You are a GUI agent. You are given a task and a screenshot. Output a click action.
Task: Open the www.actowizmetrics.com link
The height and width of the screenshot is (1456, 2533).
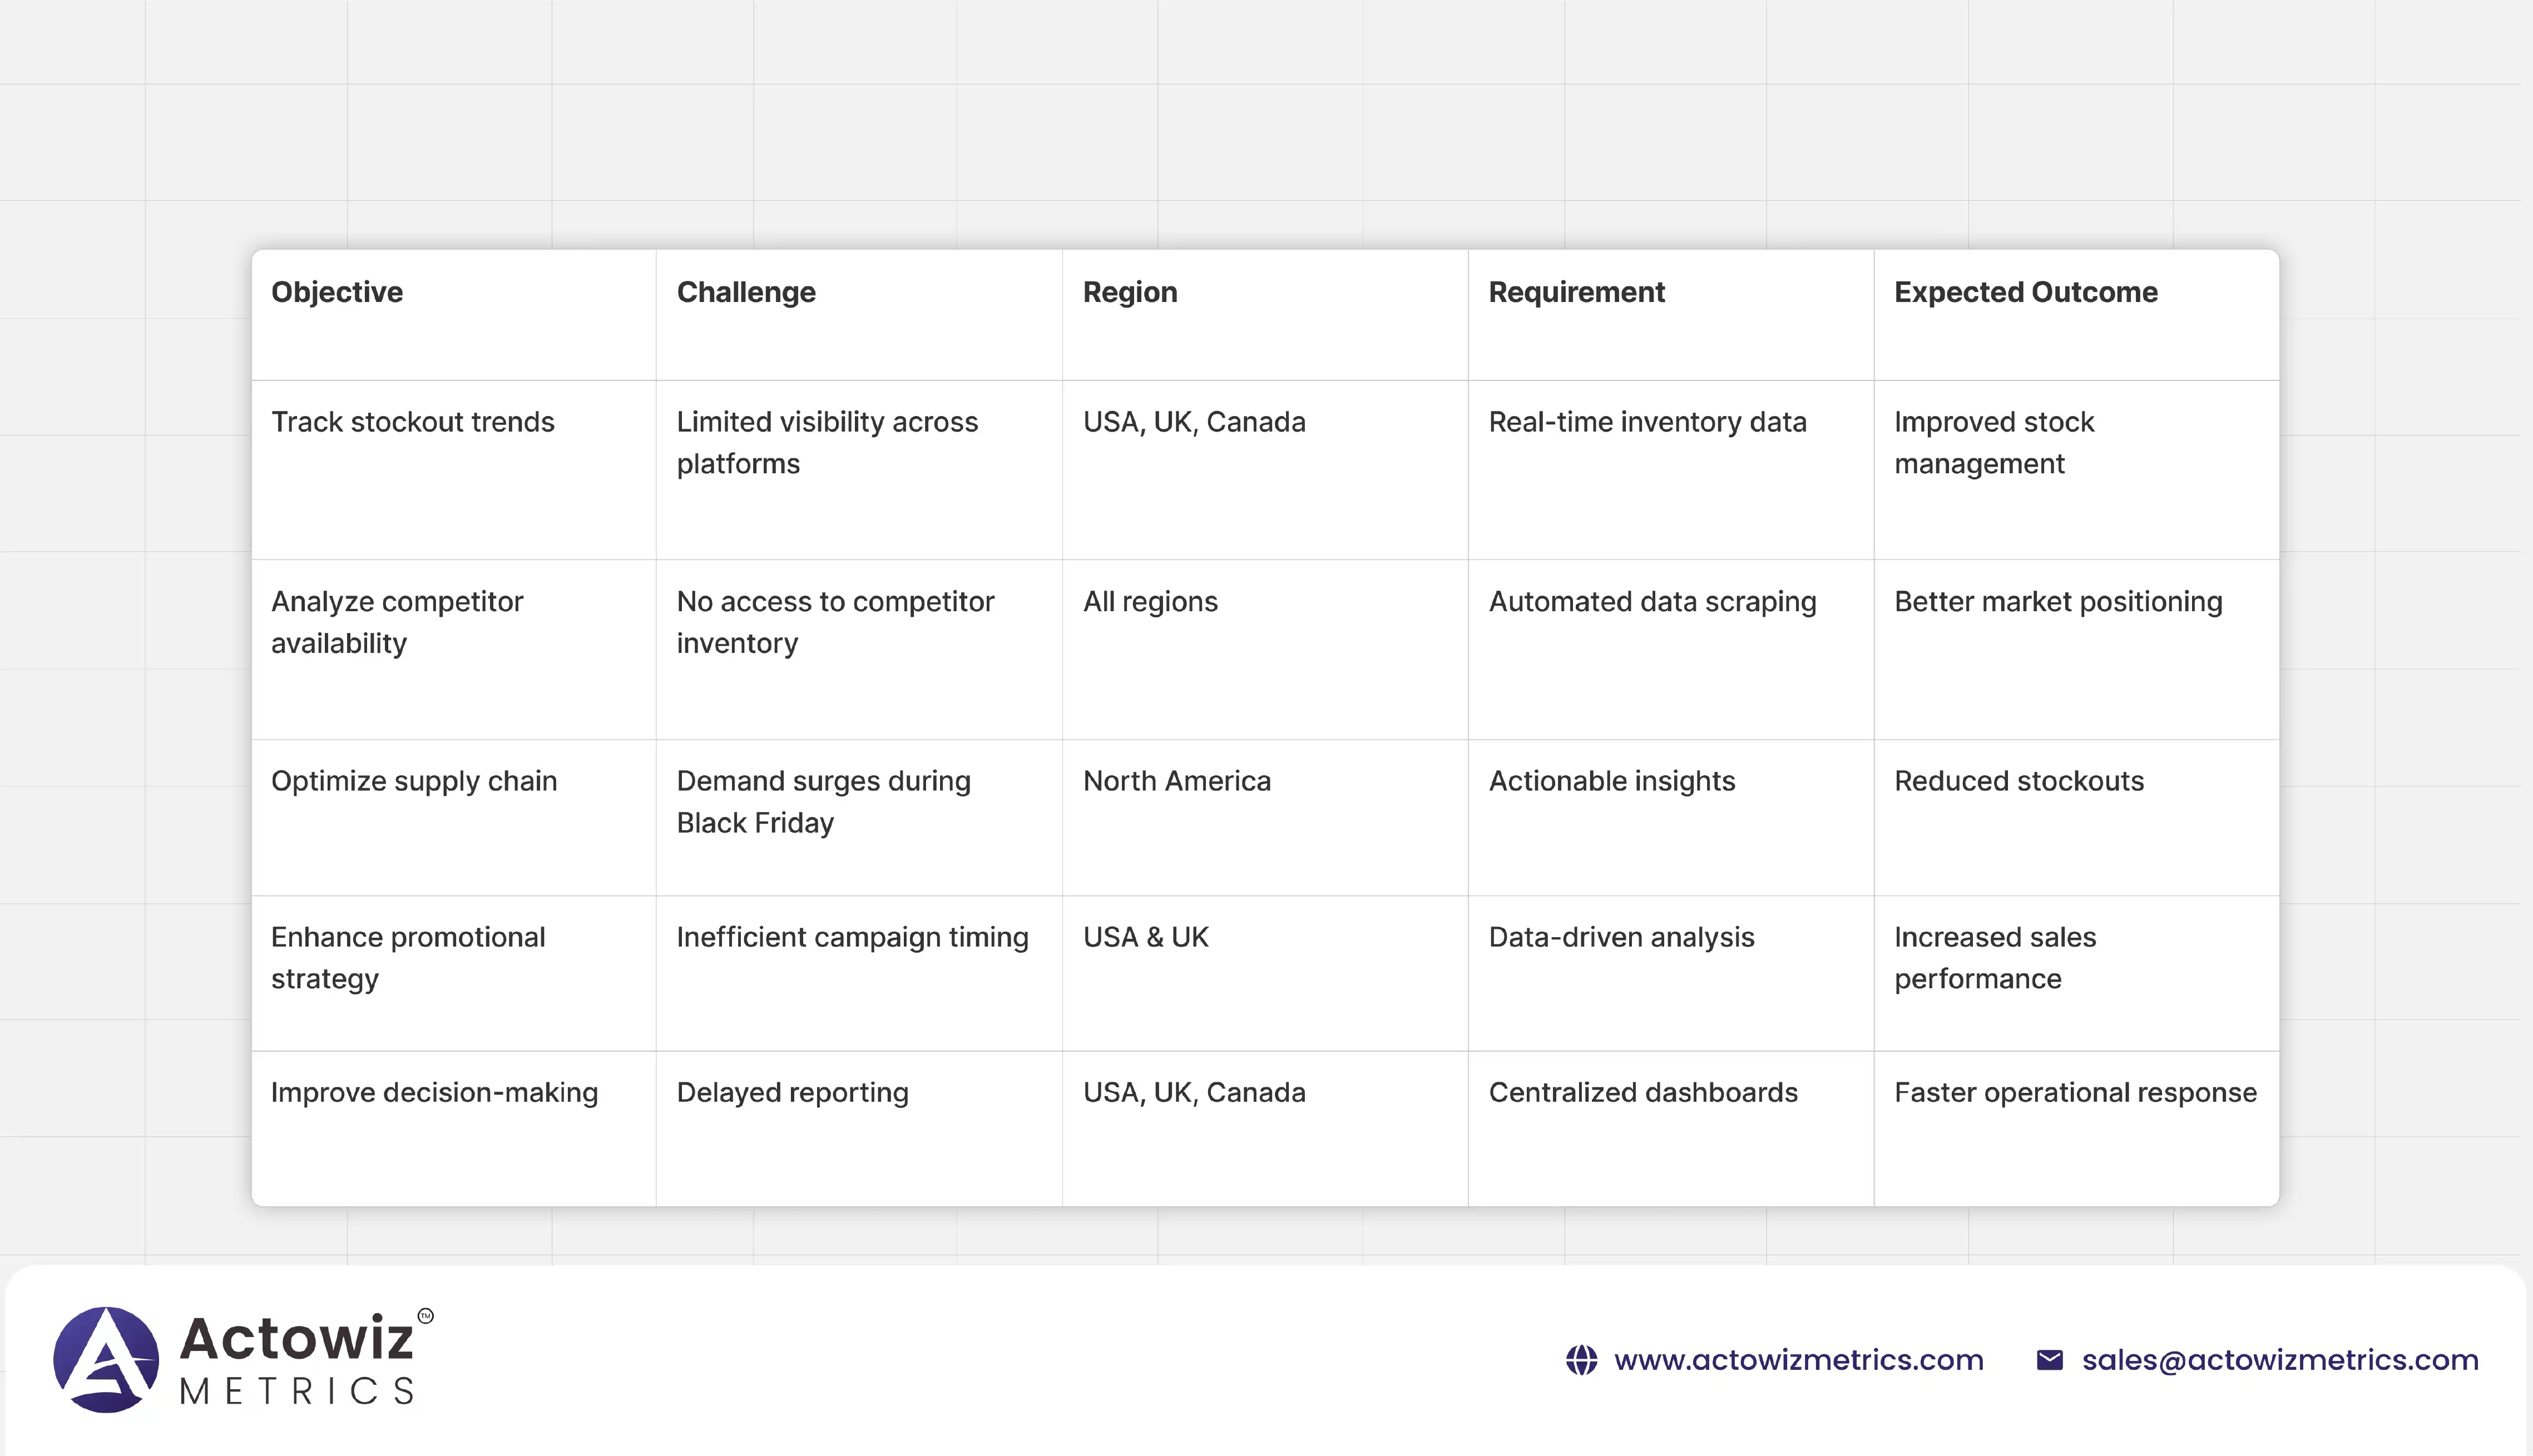point(1798,1360)
